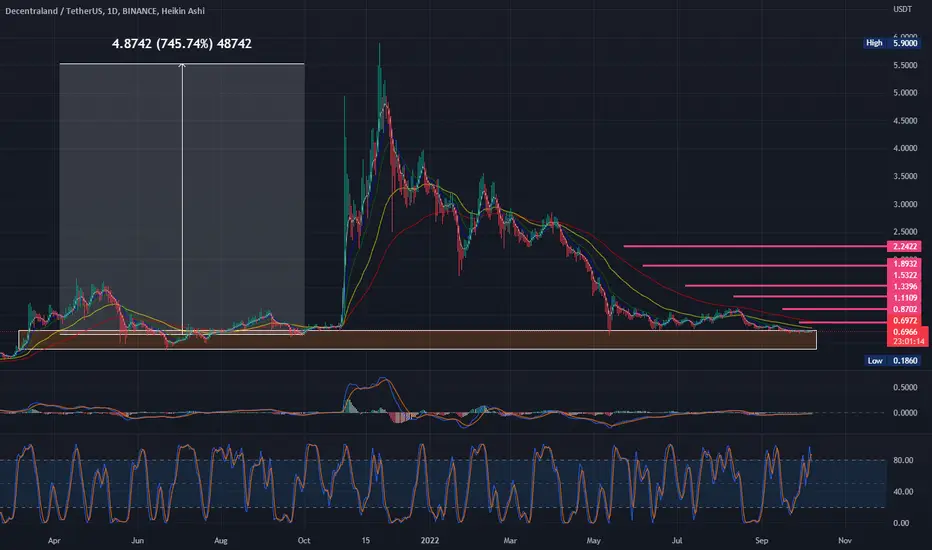The height and width of the screenshot is (550, 932).
Task: Click the 3.5000 price axis label
Action: click(x=905, y=176)
